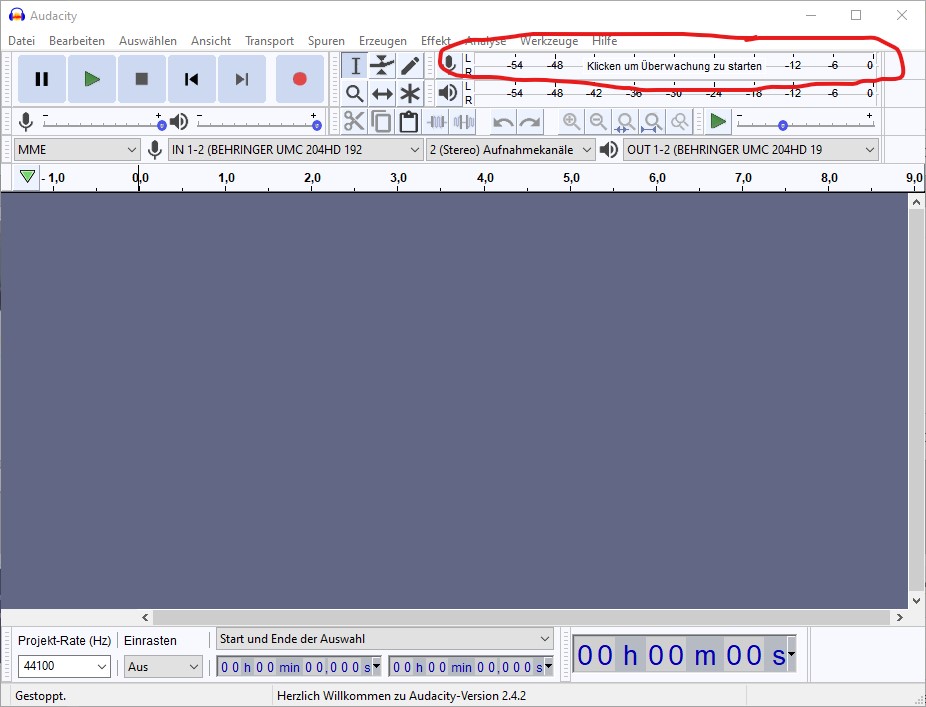Viewport: 926px width, 707px height.
Task: Click the Stop transport button
Action: coord(142,79)
